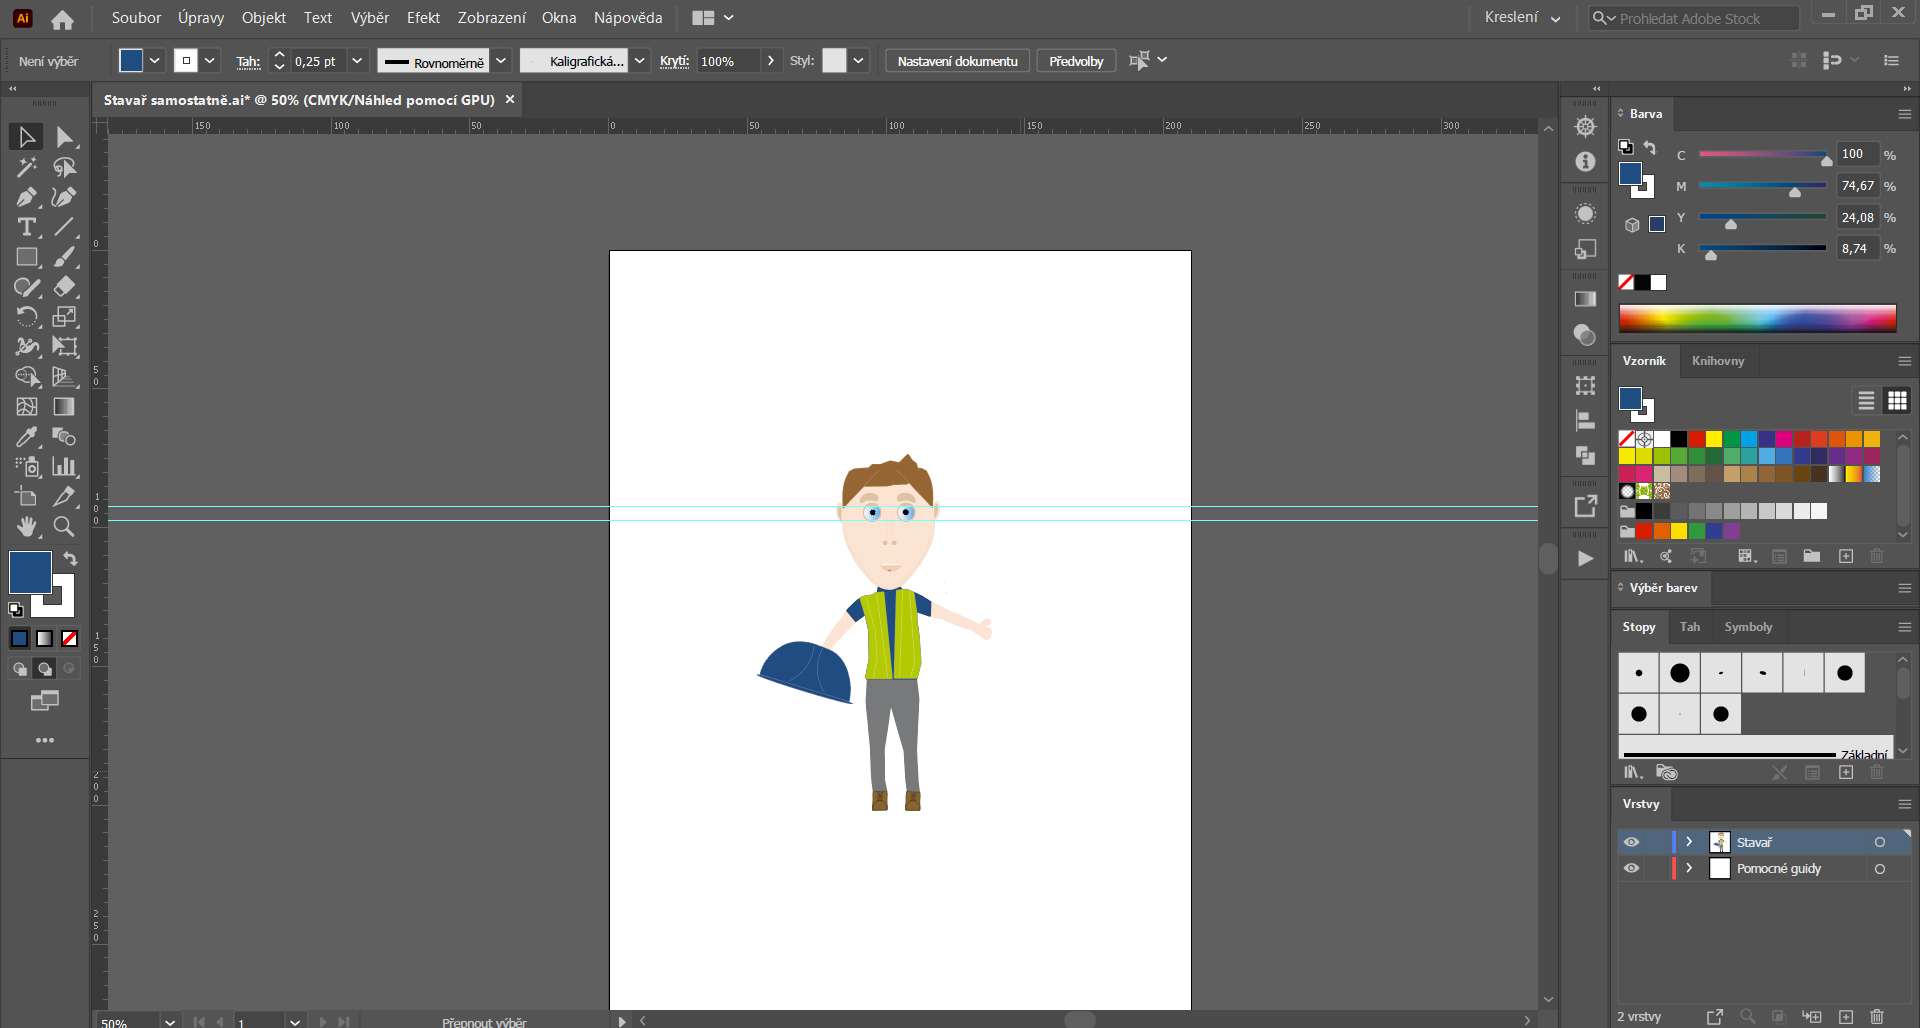The width and height of the screenshot is (1920, 1028).
Task: Open the Okna menu
Action: click(x=559, y=18)
